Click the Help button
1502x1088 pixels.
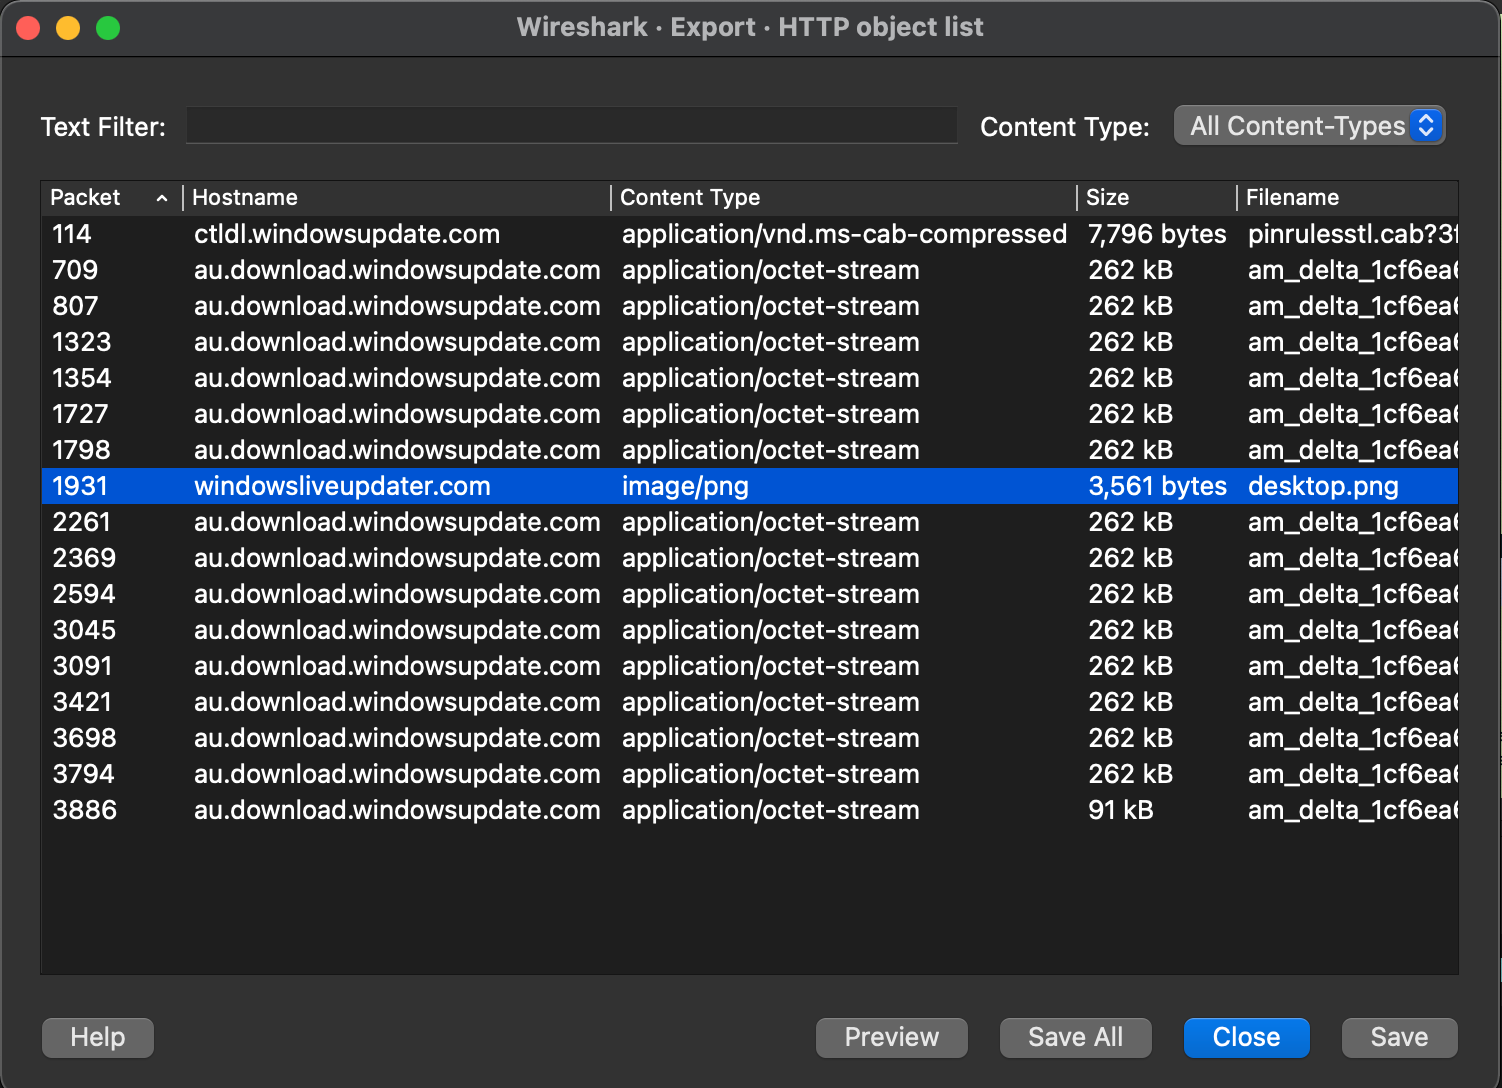pyautogui.click(x=98, y=1037)
